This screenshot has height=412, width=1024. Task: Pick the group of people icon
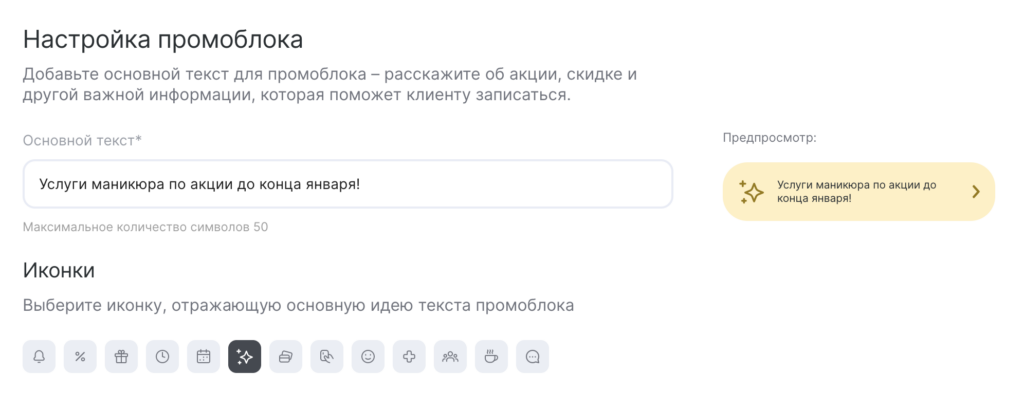[450, 357]
